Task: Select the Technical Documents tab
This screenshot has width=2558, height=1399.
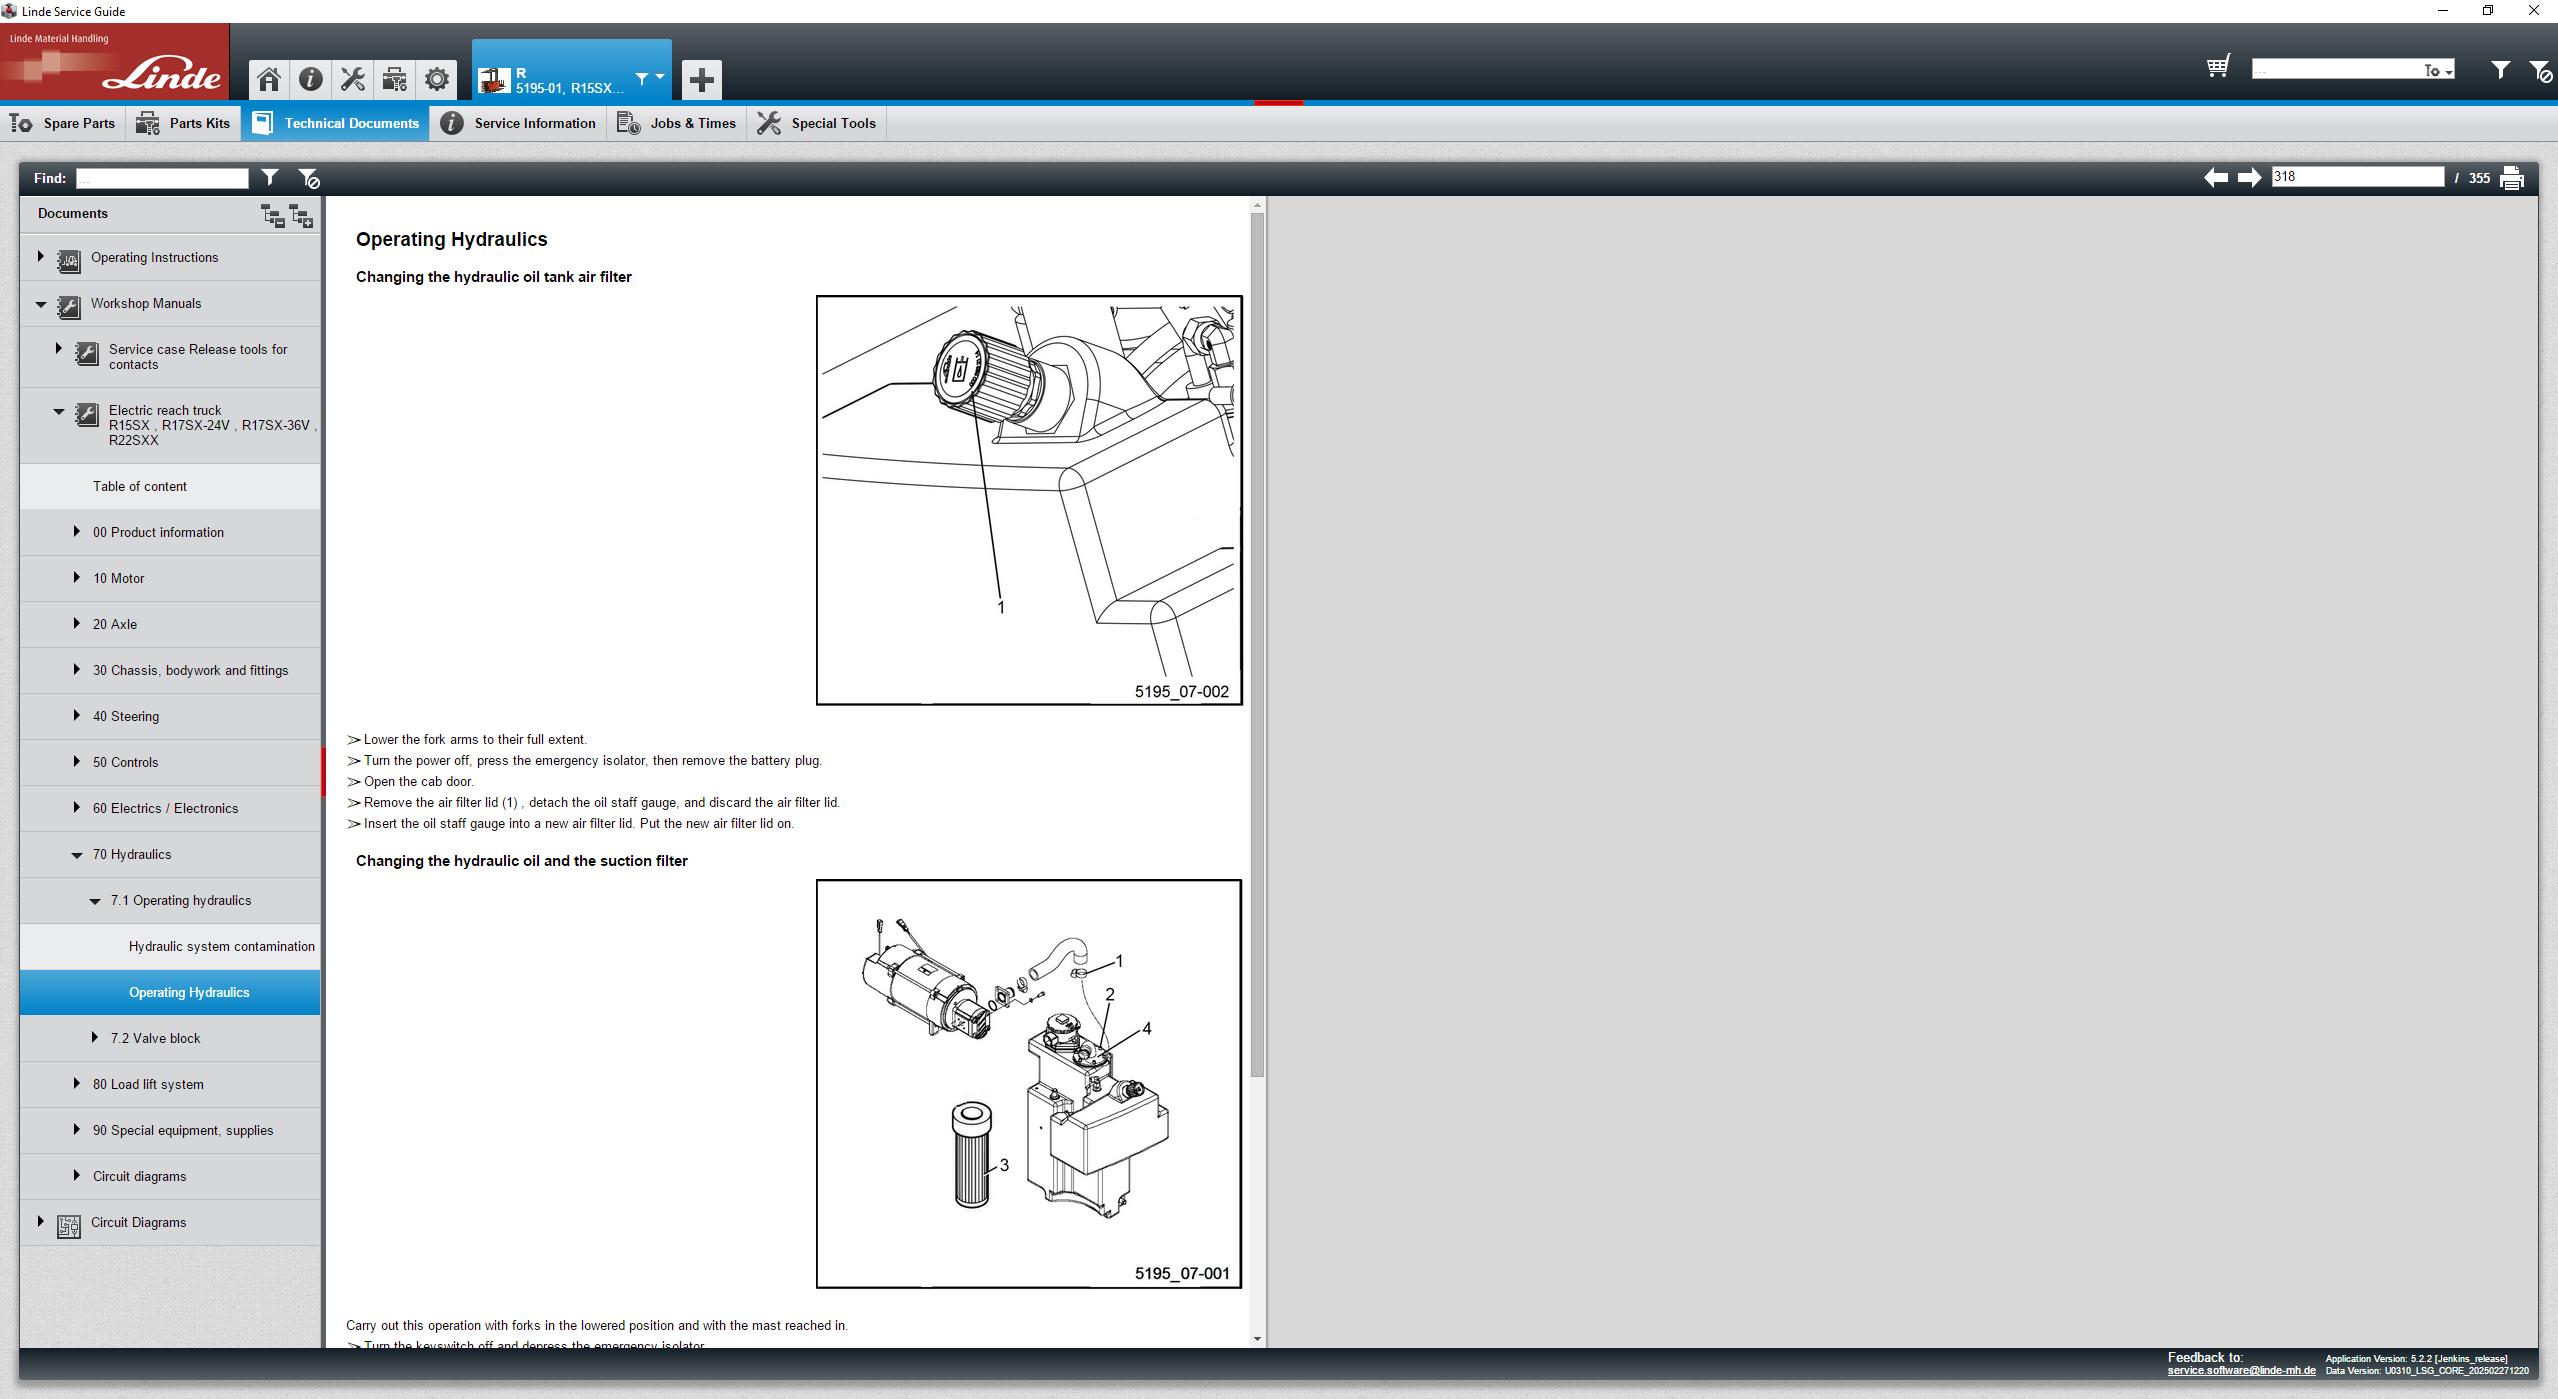Action: [335, 123]
